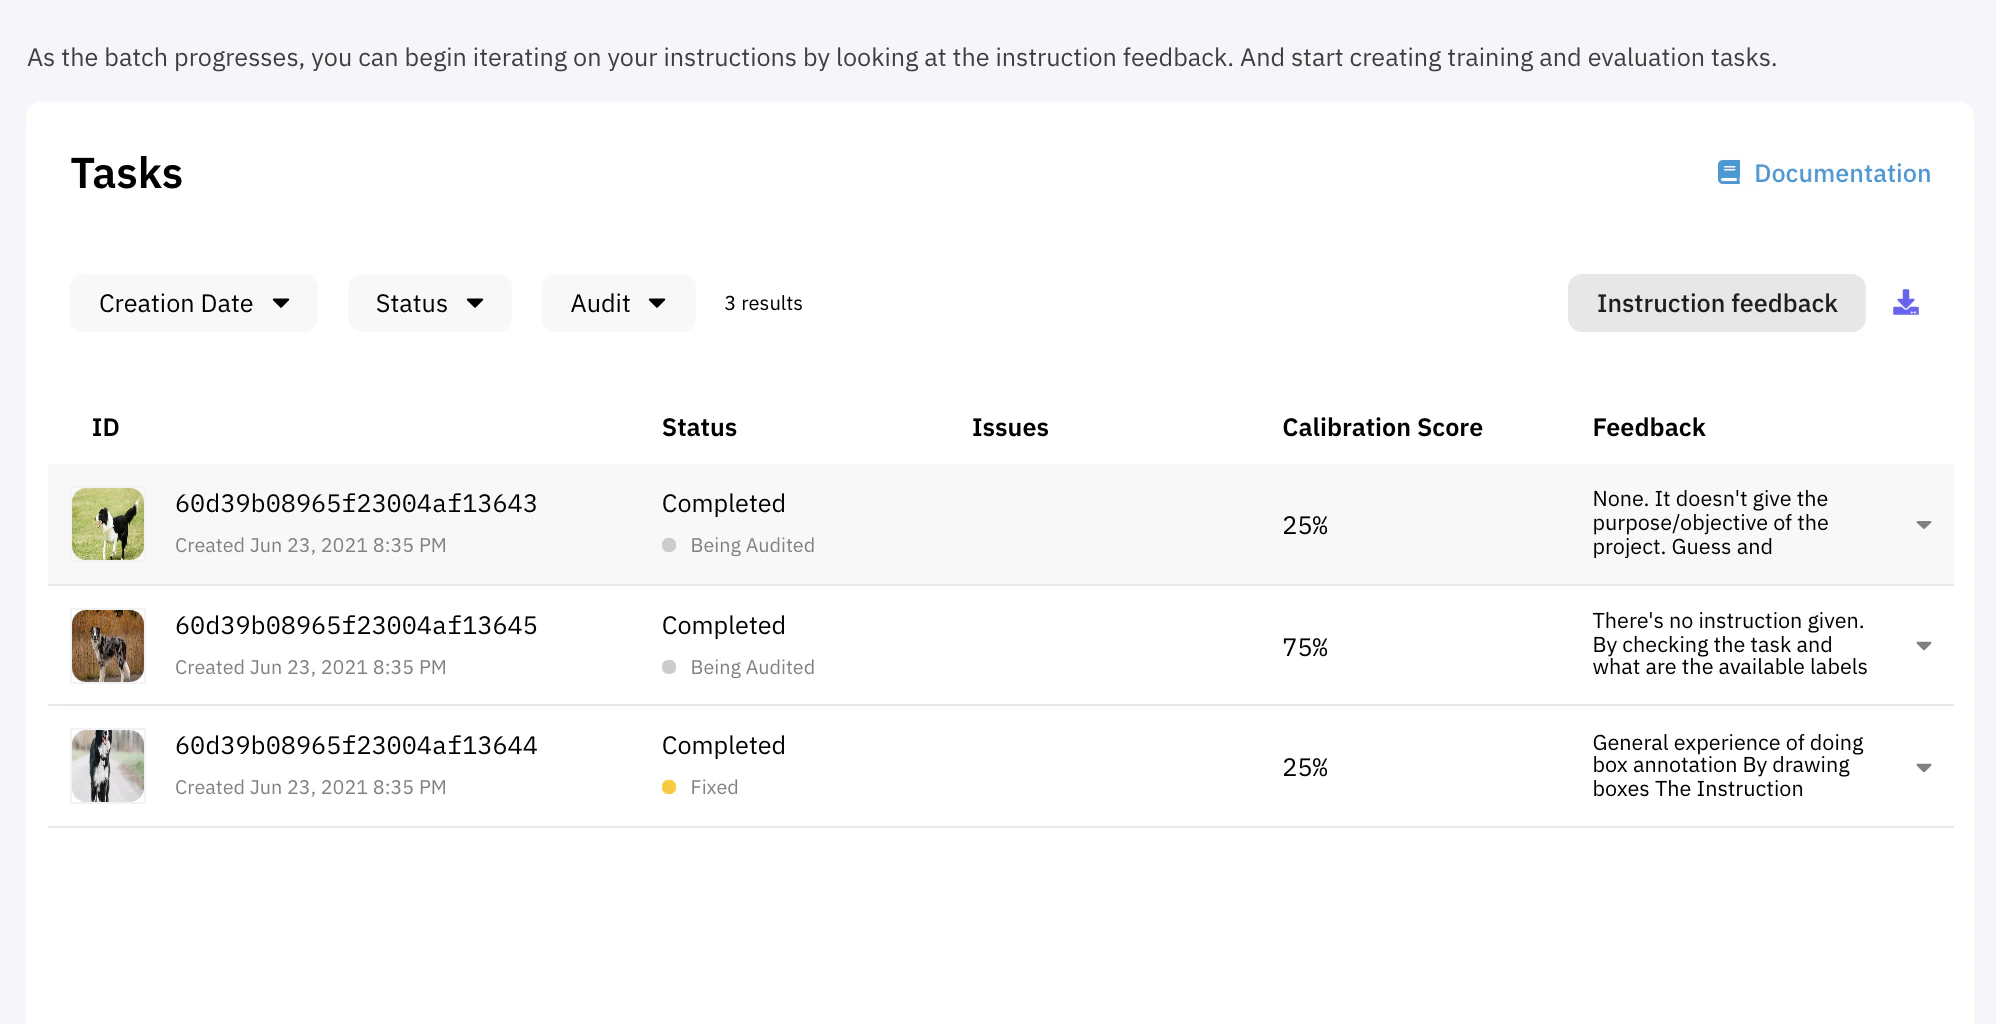The height and width of the screenshot is (1024, 1996).
Task: Open the Creation Date filter dropdown
Action: tap(194, 303)
